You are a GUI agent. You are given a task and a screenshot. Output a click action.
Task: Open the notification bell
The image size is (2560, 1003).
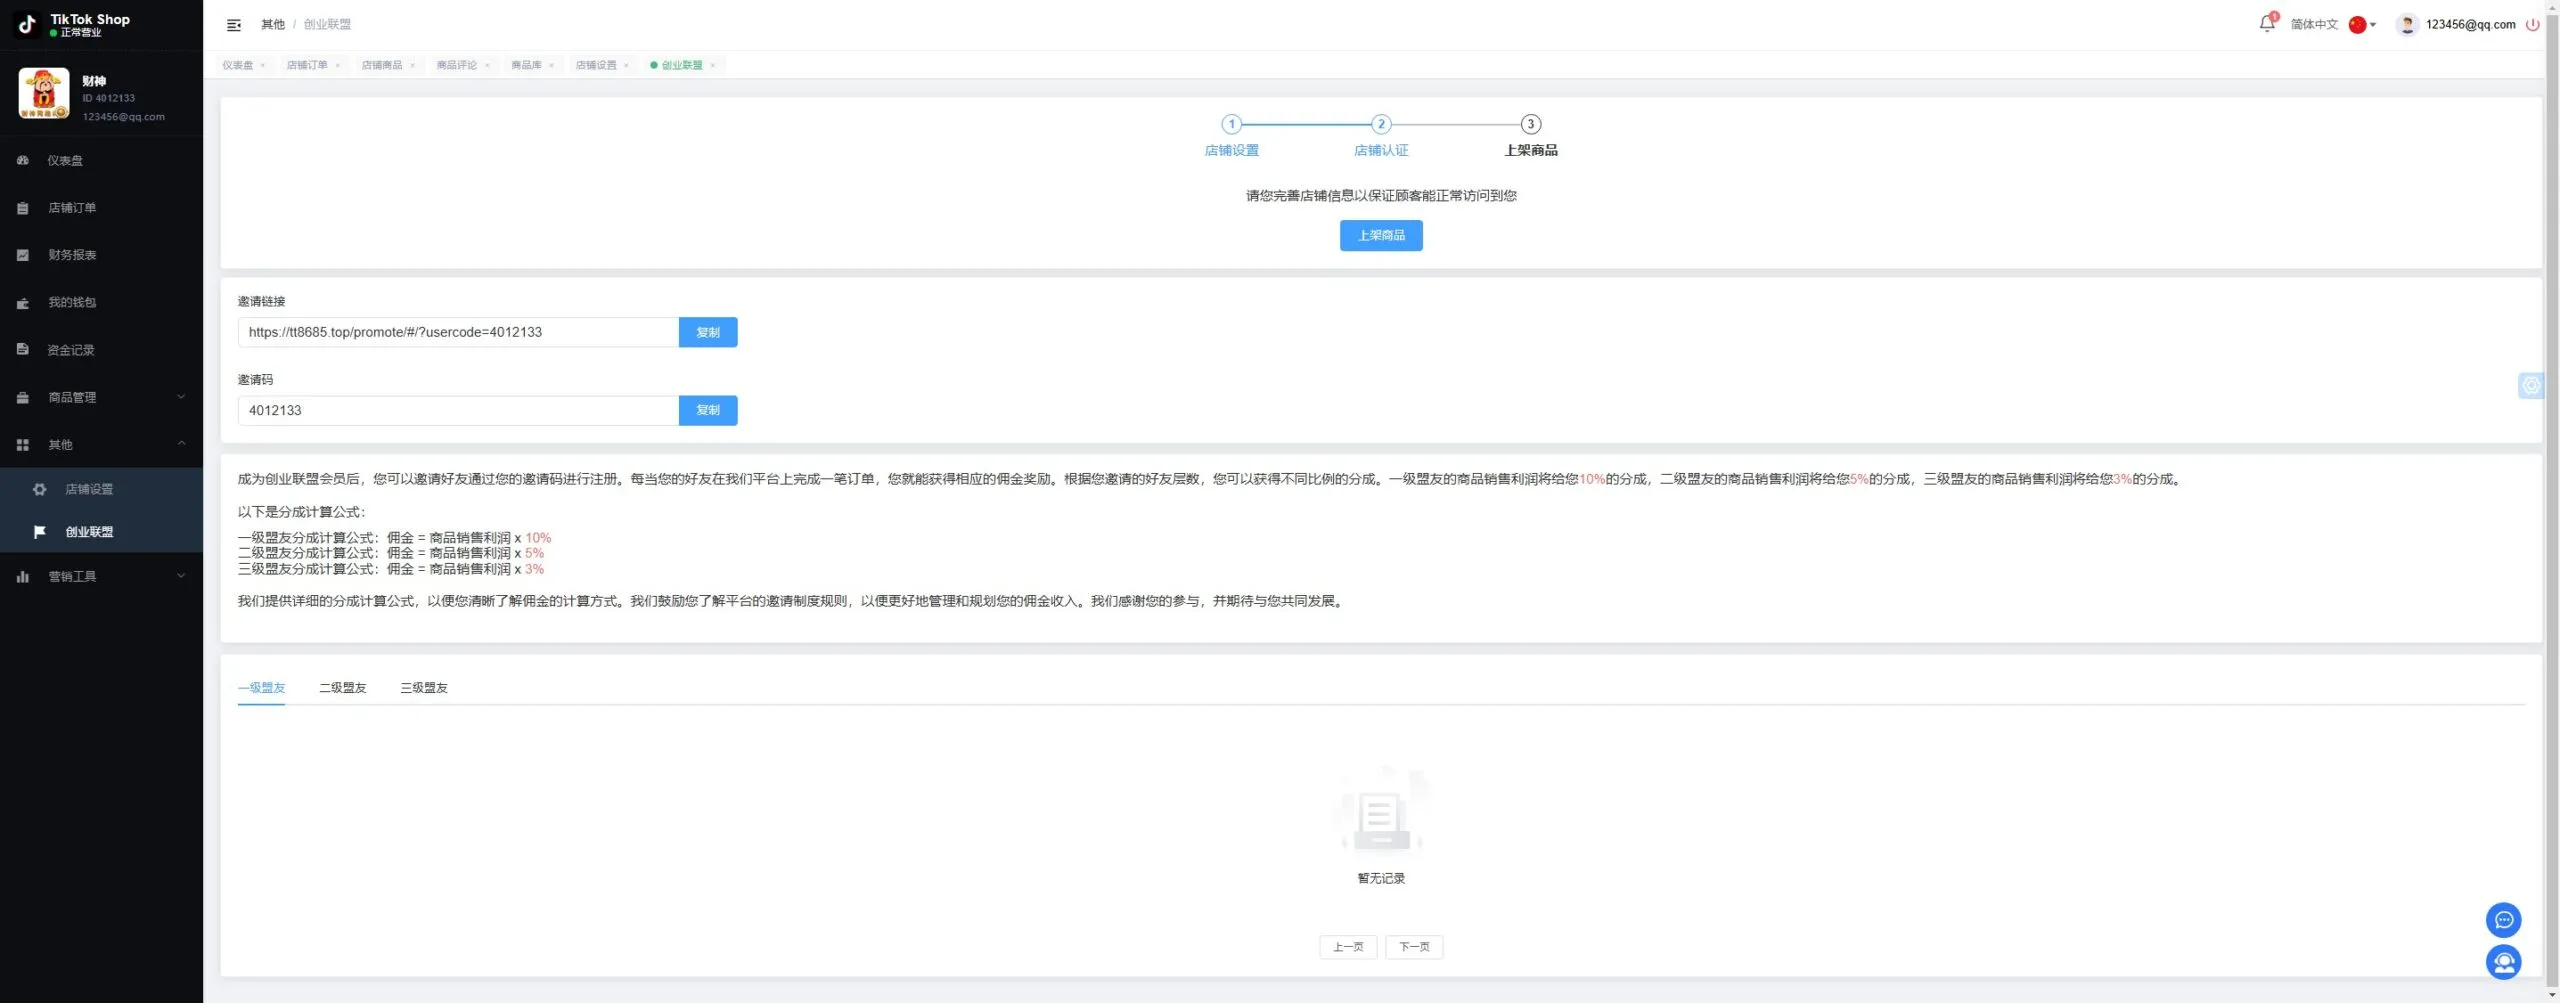2266,24
